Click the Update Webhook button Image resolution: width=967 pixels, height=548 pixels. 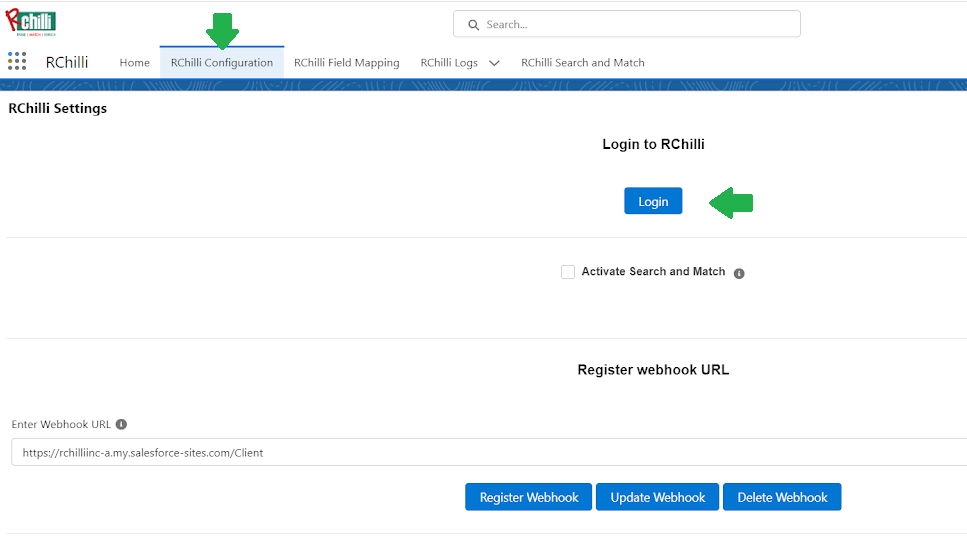(657, 497)
